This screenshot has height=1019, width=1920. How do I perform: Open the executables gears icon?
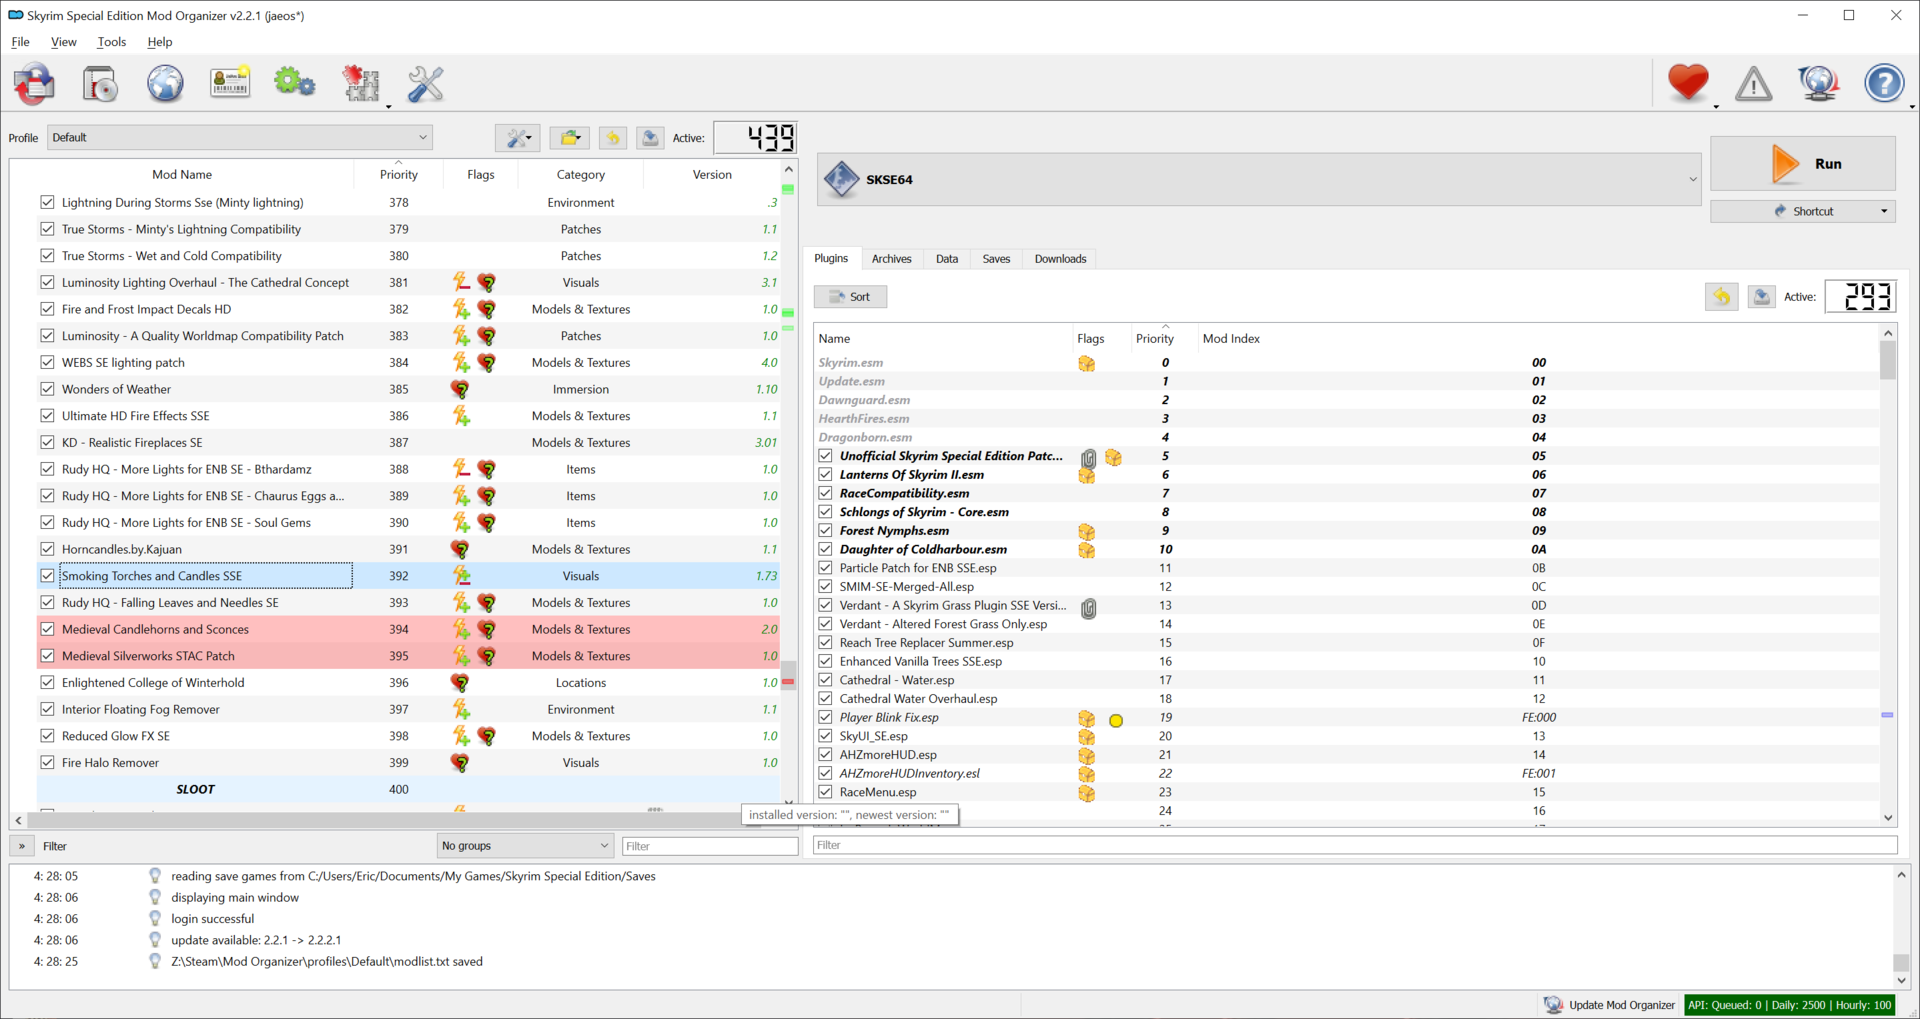click(295, 83)
